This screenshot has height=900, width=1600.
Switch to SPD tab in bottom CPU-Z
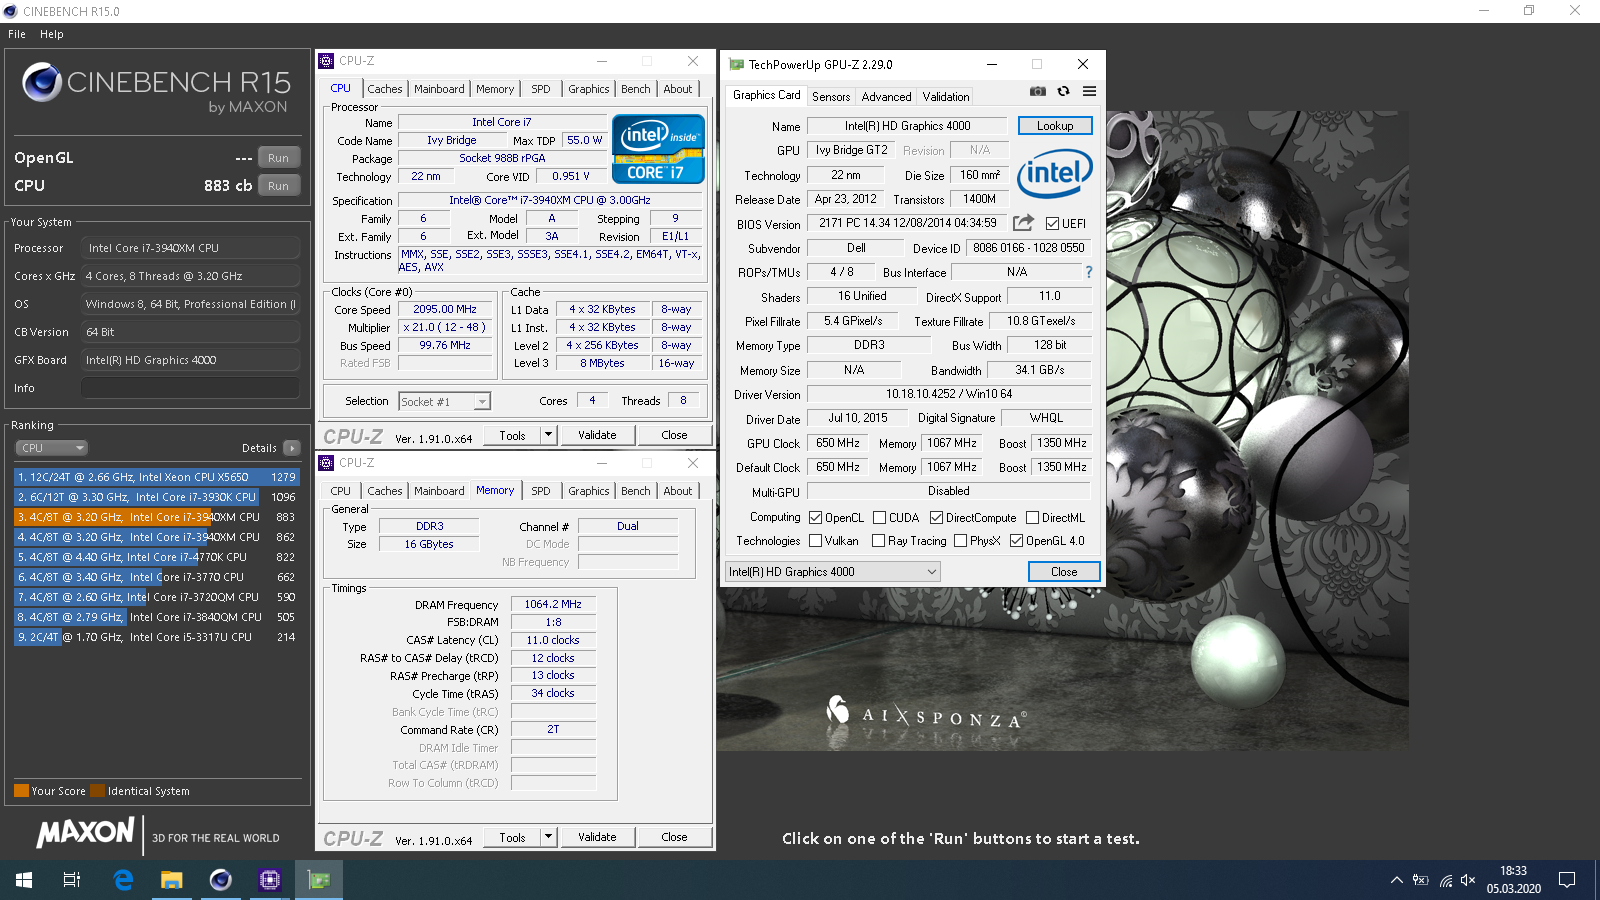[x=541, y=491]
